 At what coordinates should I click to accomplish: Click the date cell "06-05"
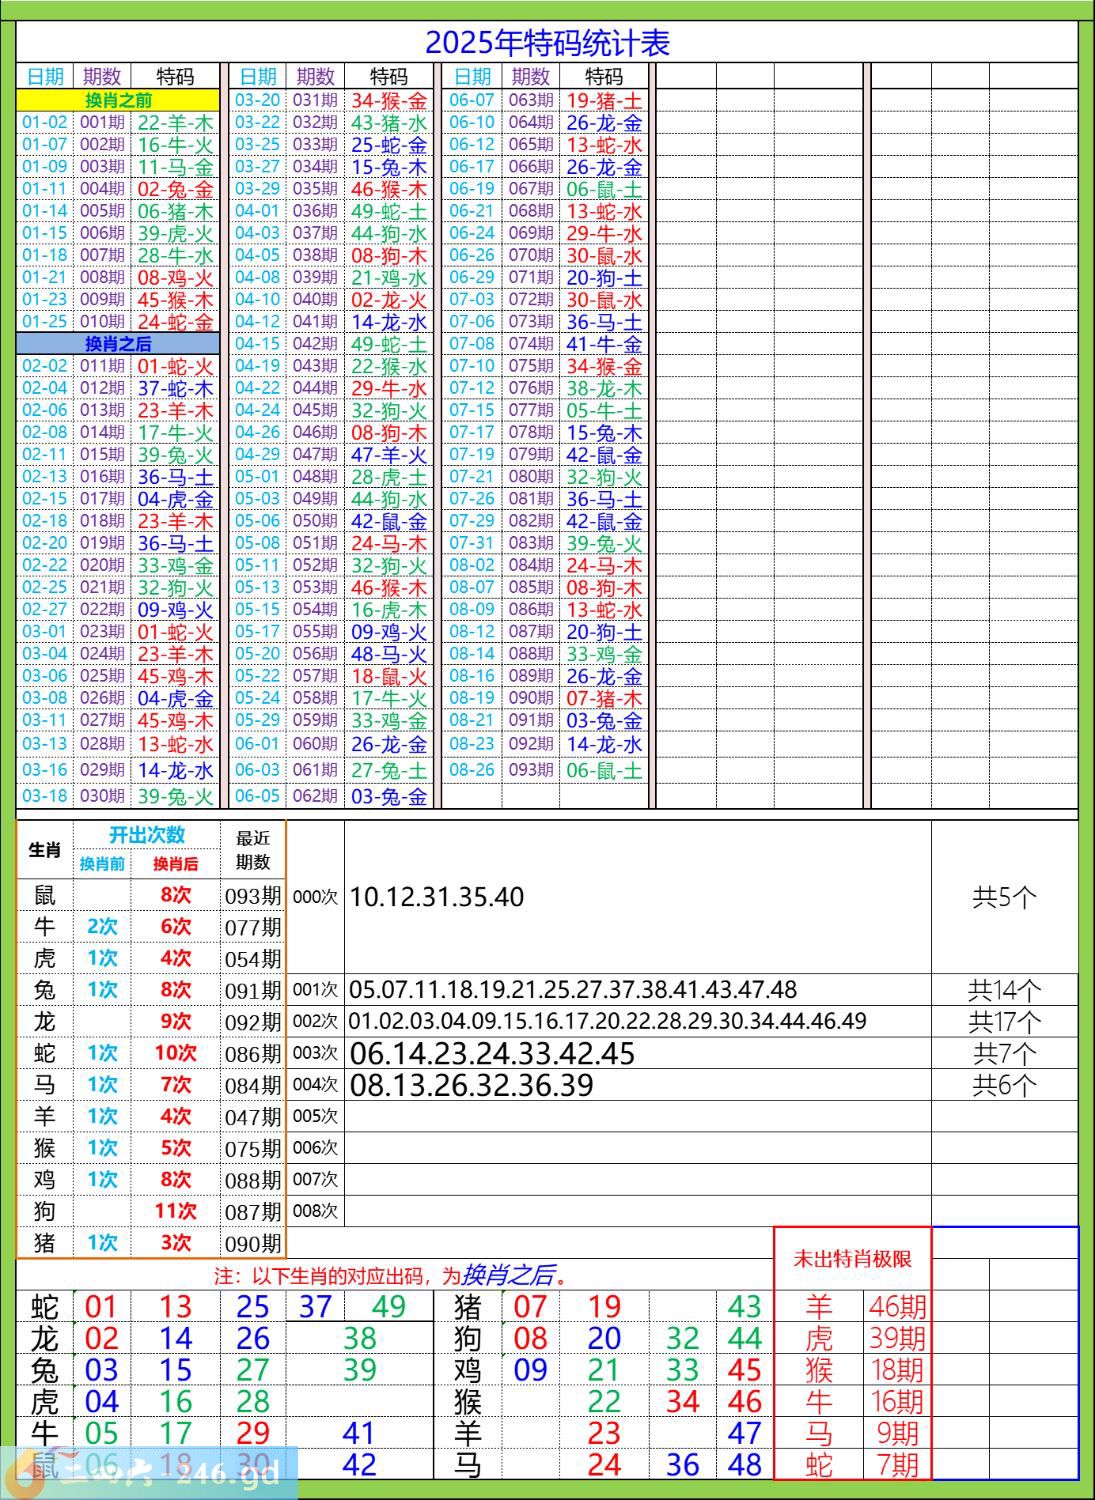pos(258,796)
